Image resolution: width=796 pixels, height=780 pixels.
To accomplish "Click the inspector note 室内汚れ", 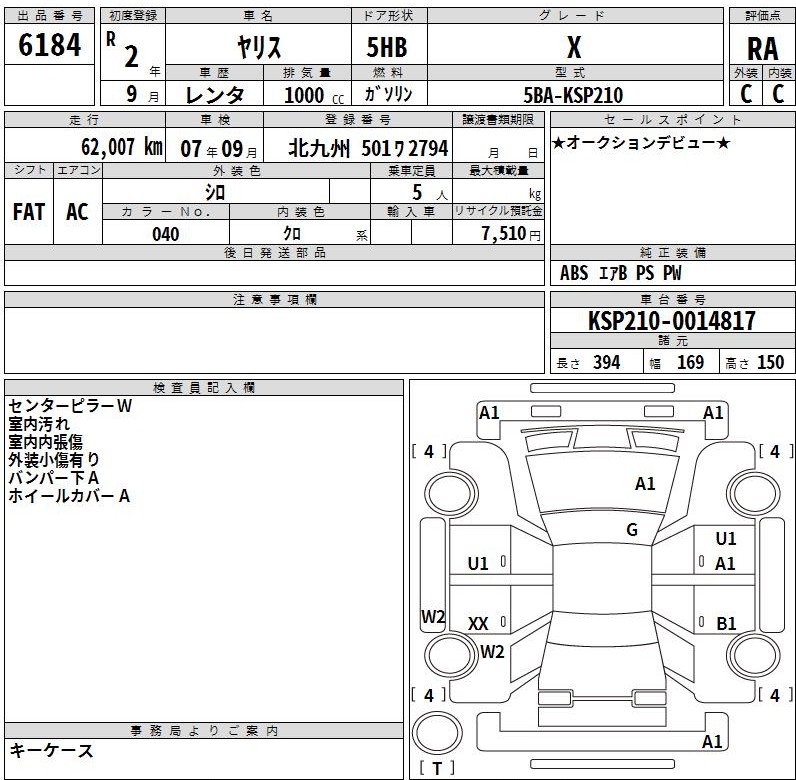I will click(x=39, y=424).
